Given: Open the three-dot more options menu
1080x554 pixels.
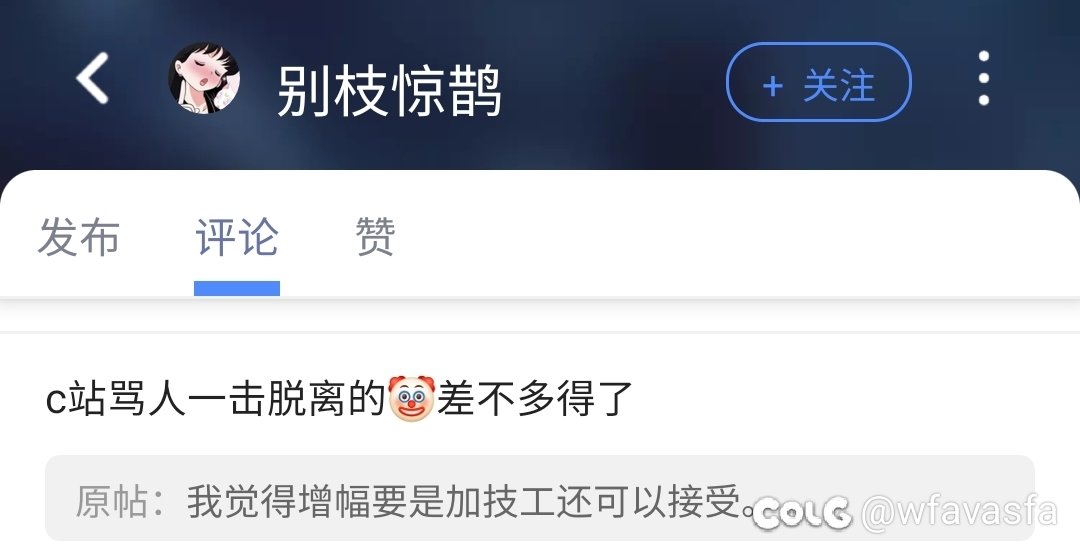Looking at the screenshot, I should point(984,78).
